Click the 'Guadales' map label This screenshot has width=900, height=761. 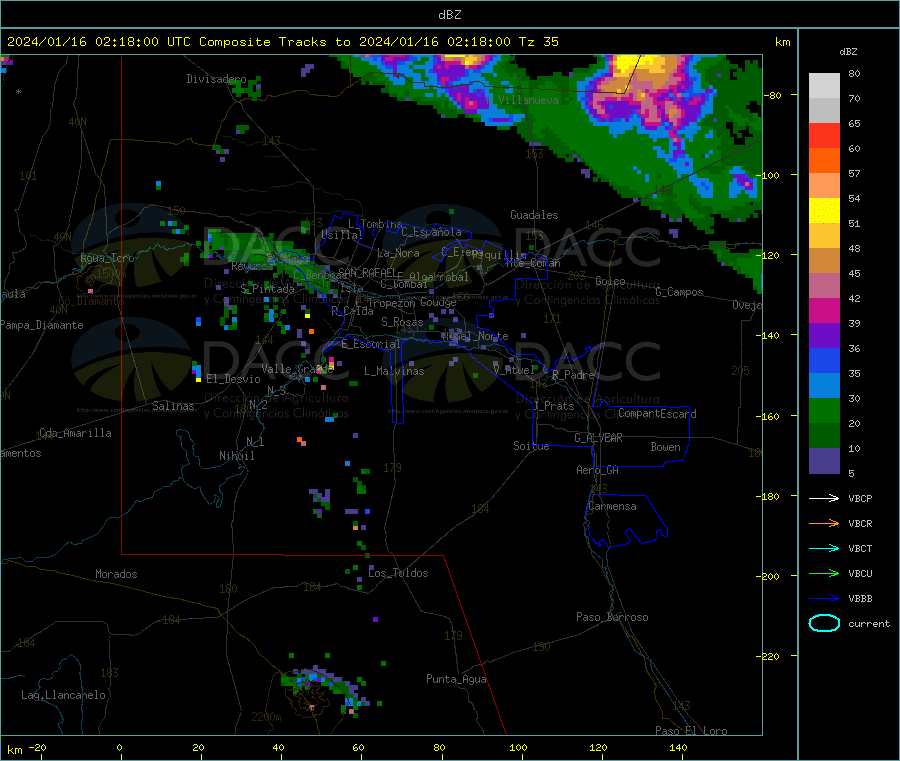[534, 215]
